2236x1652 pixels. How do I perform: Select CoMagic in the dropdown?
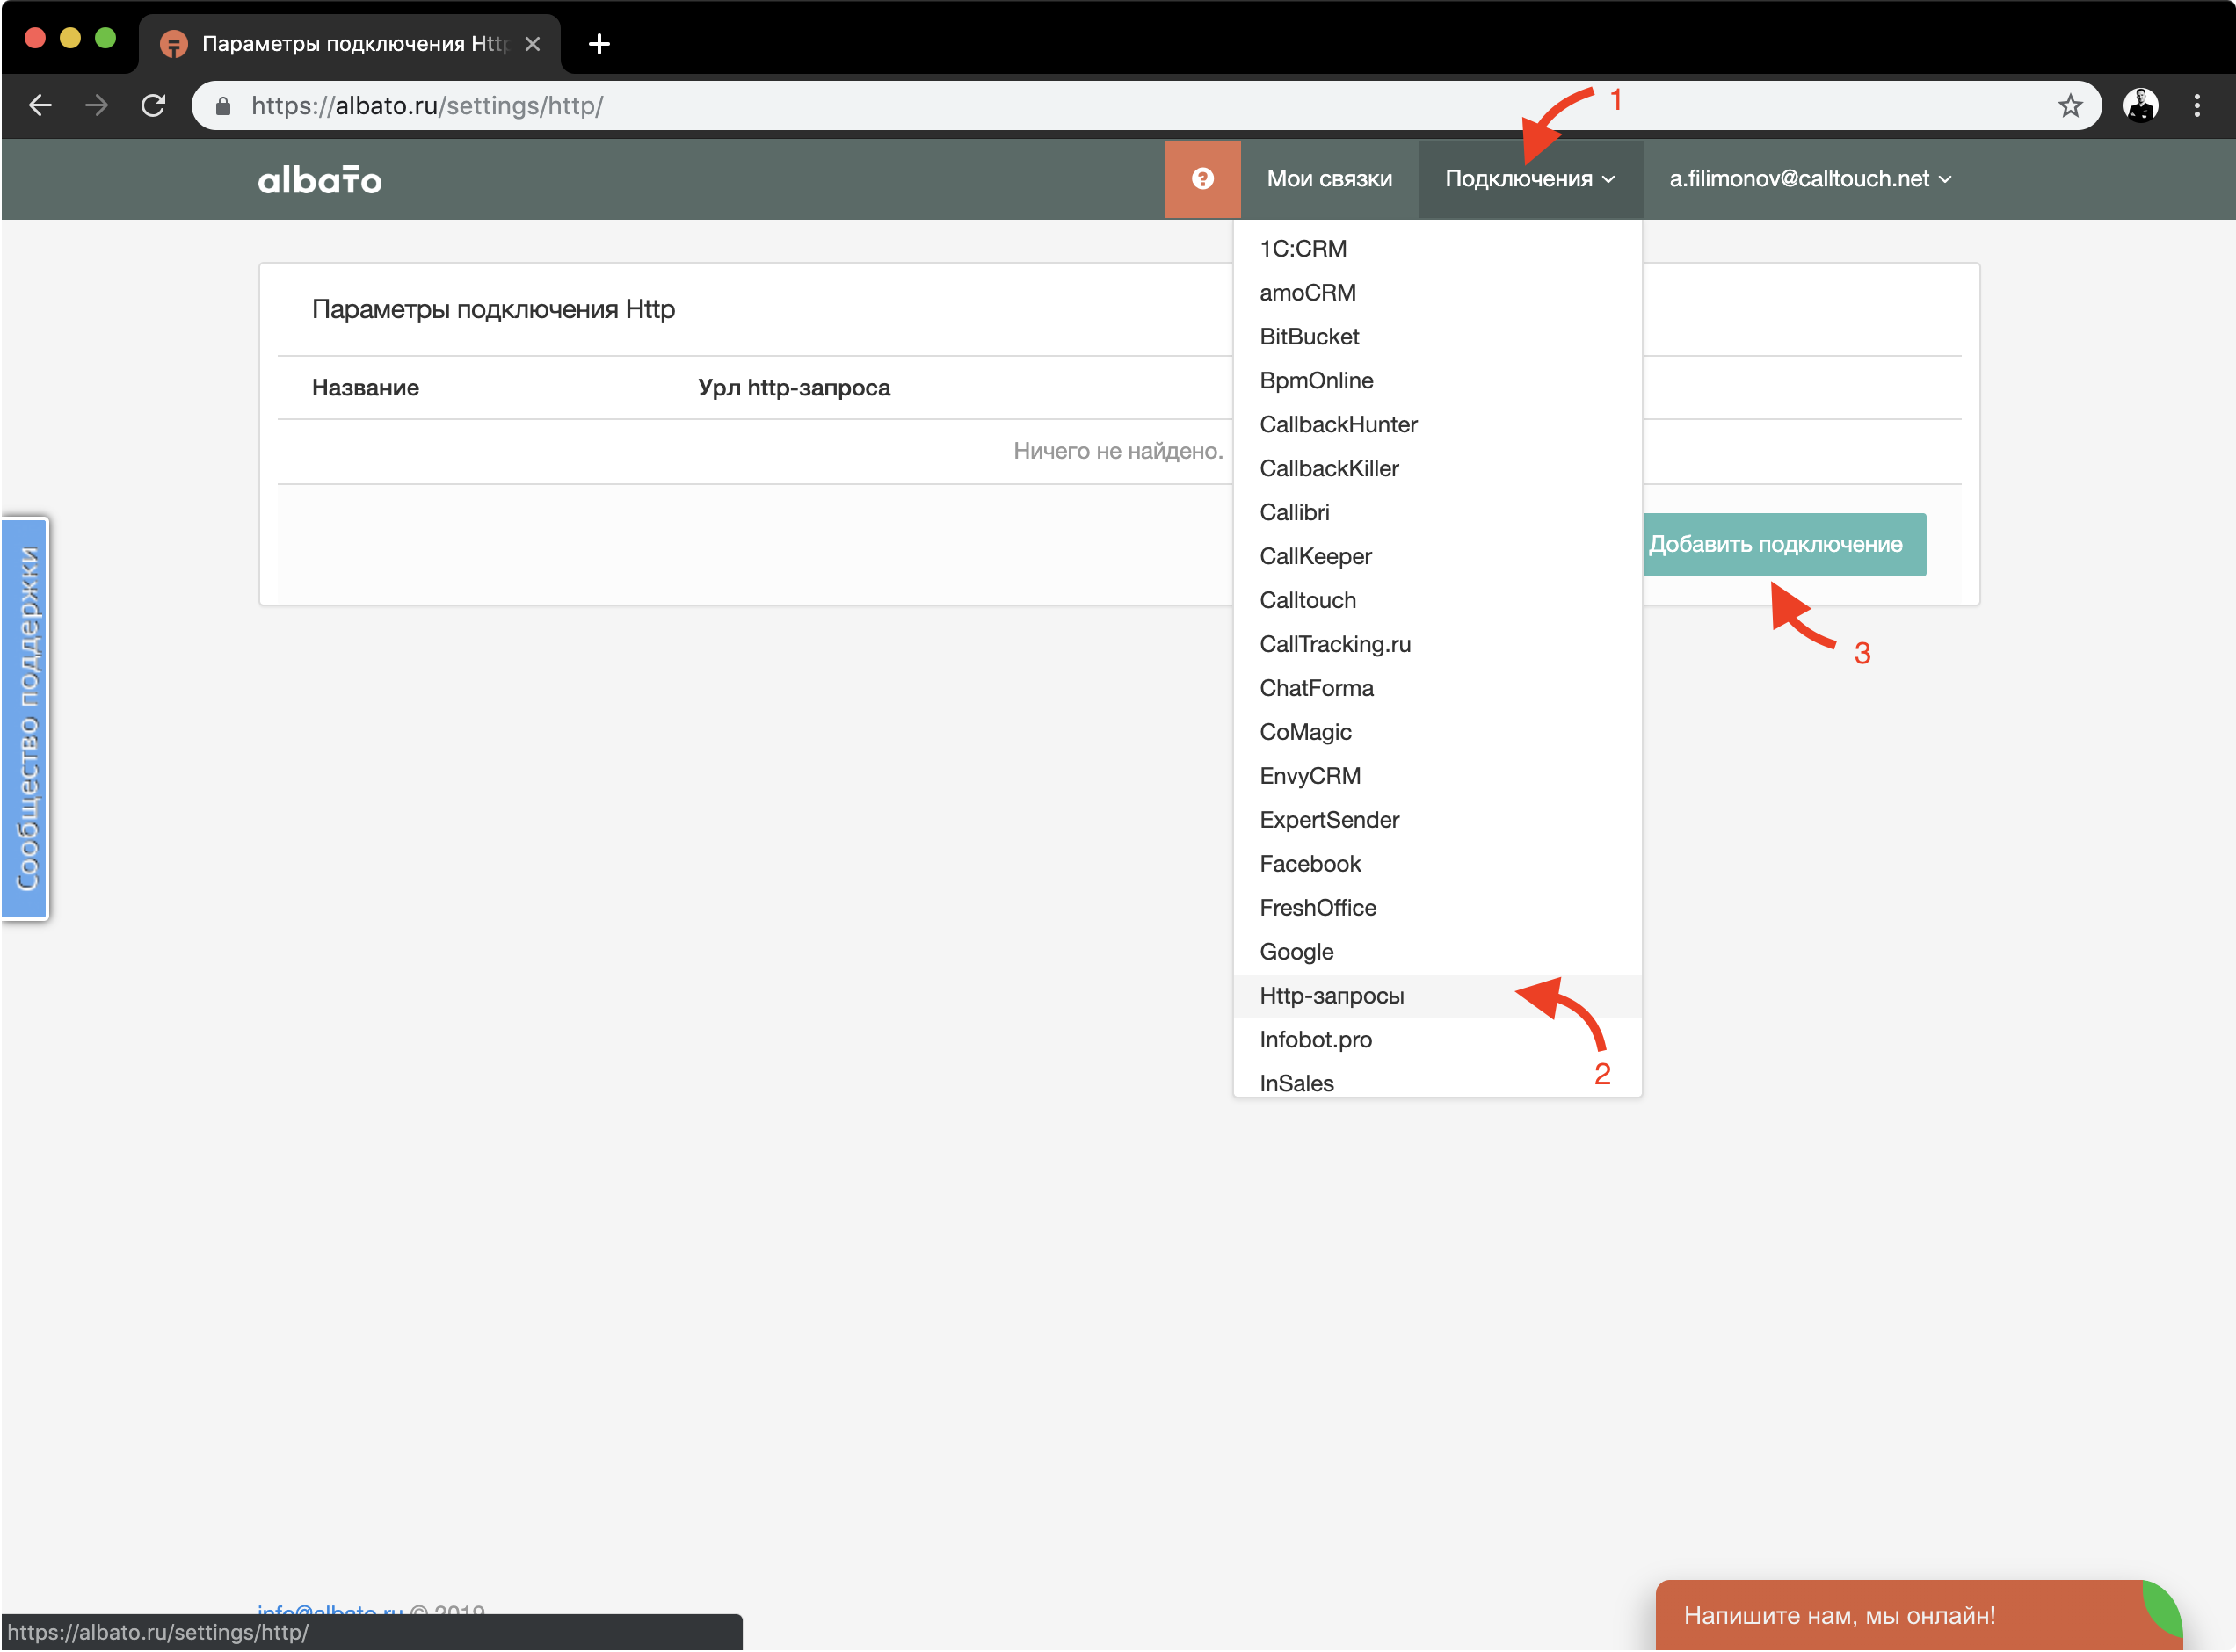[x=1437, y=733]
